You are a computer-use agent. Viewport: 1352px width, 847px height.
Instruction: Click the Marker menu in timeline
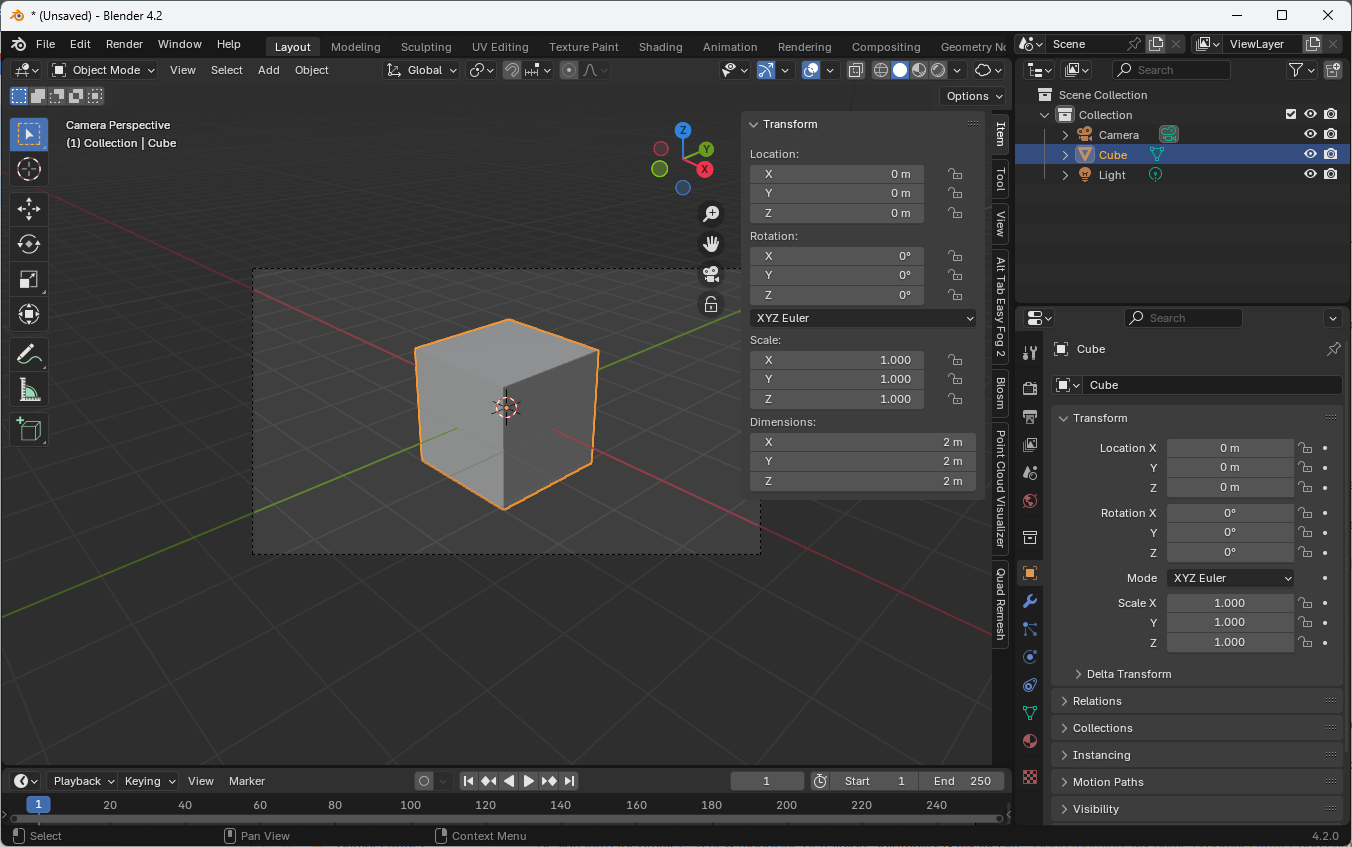point(247,781)
